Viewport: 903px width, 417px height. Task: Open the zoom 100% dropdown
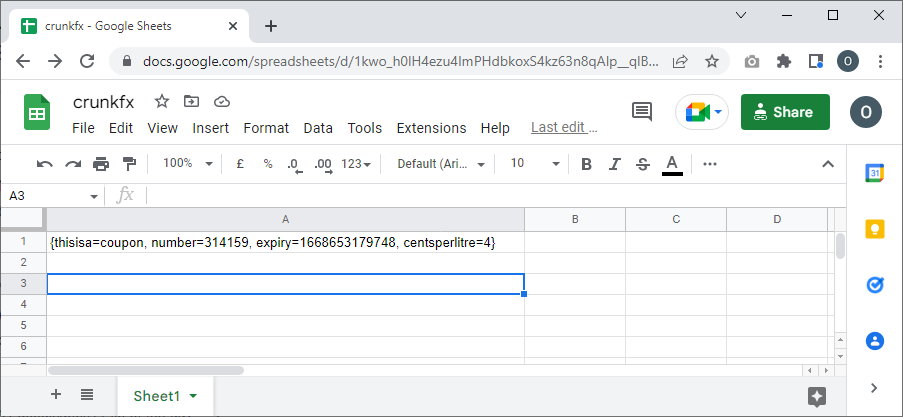[x=188, y=164]
